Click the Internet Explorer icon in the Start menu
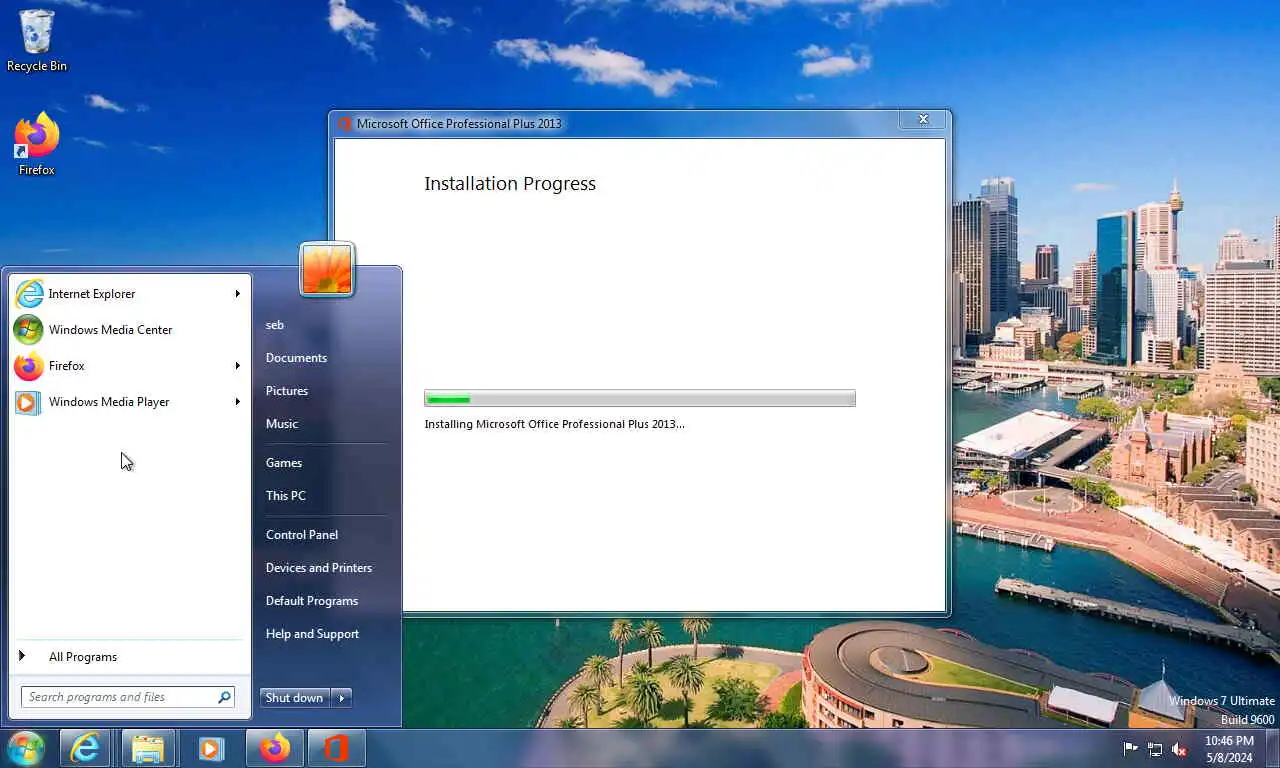The image size is (1280, 768). click(29, 294)
